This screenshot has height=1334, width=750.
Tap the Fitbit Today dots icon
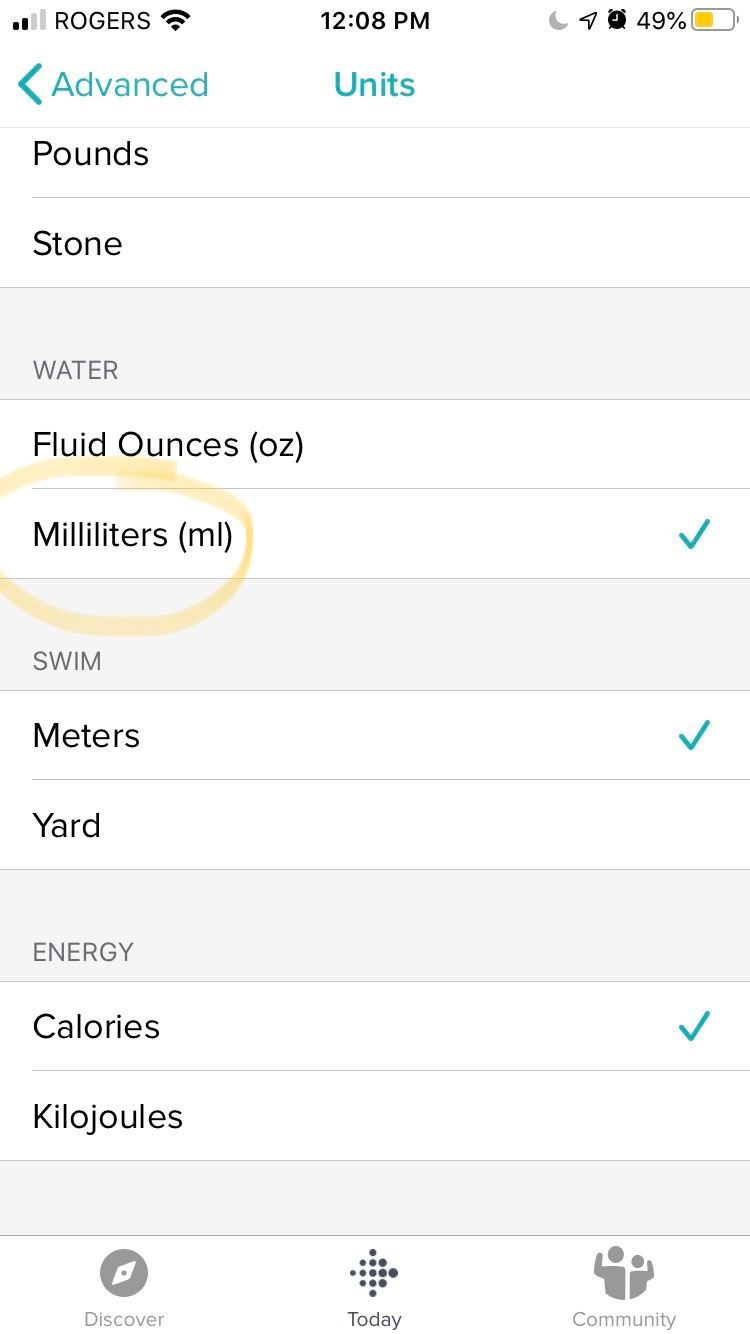click(374, 1273)
